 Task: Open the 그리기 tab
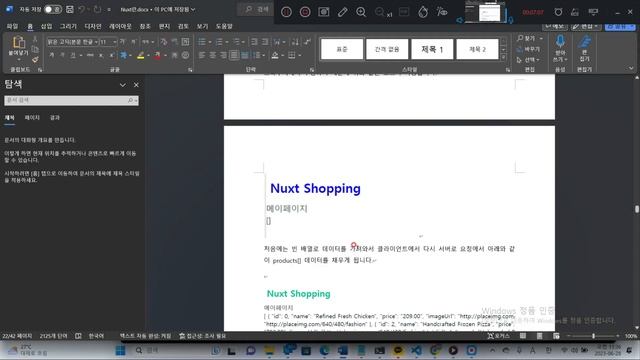pyautogui.click(x=68, y=26)
